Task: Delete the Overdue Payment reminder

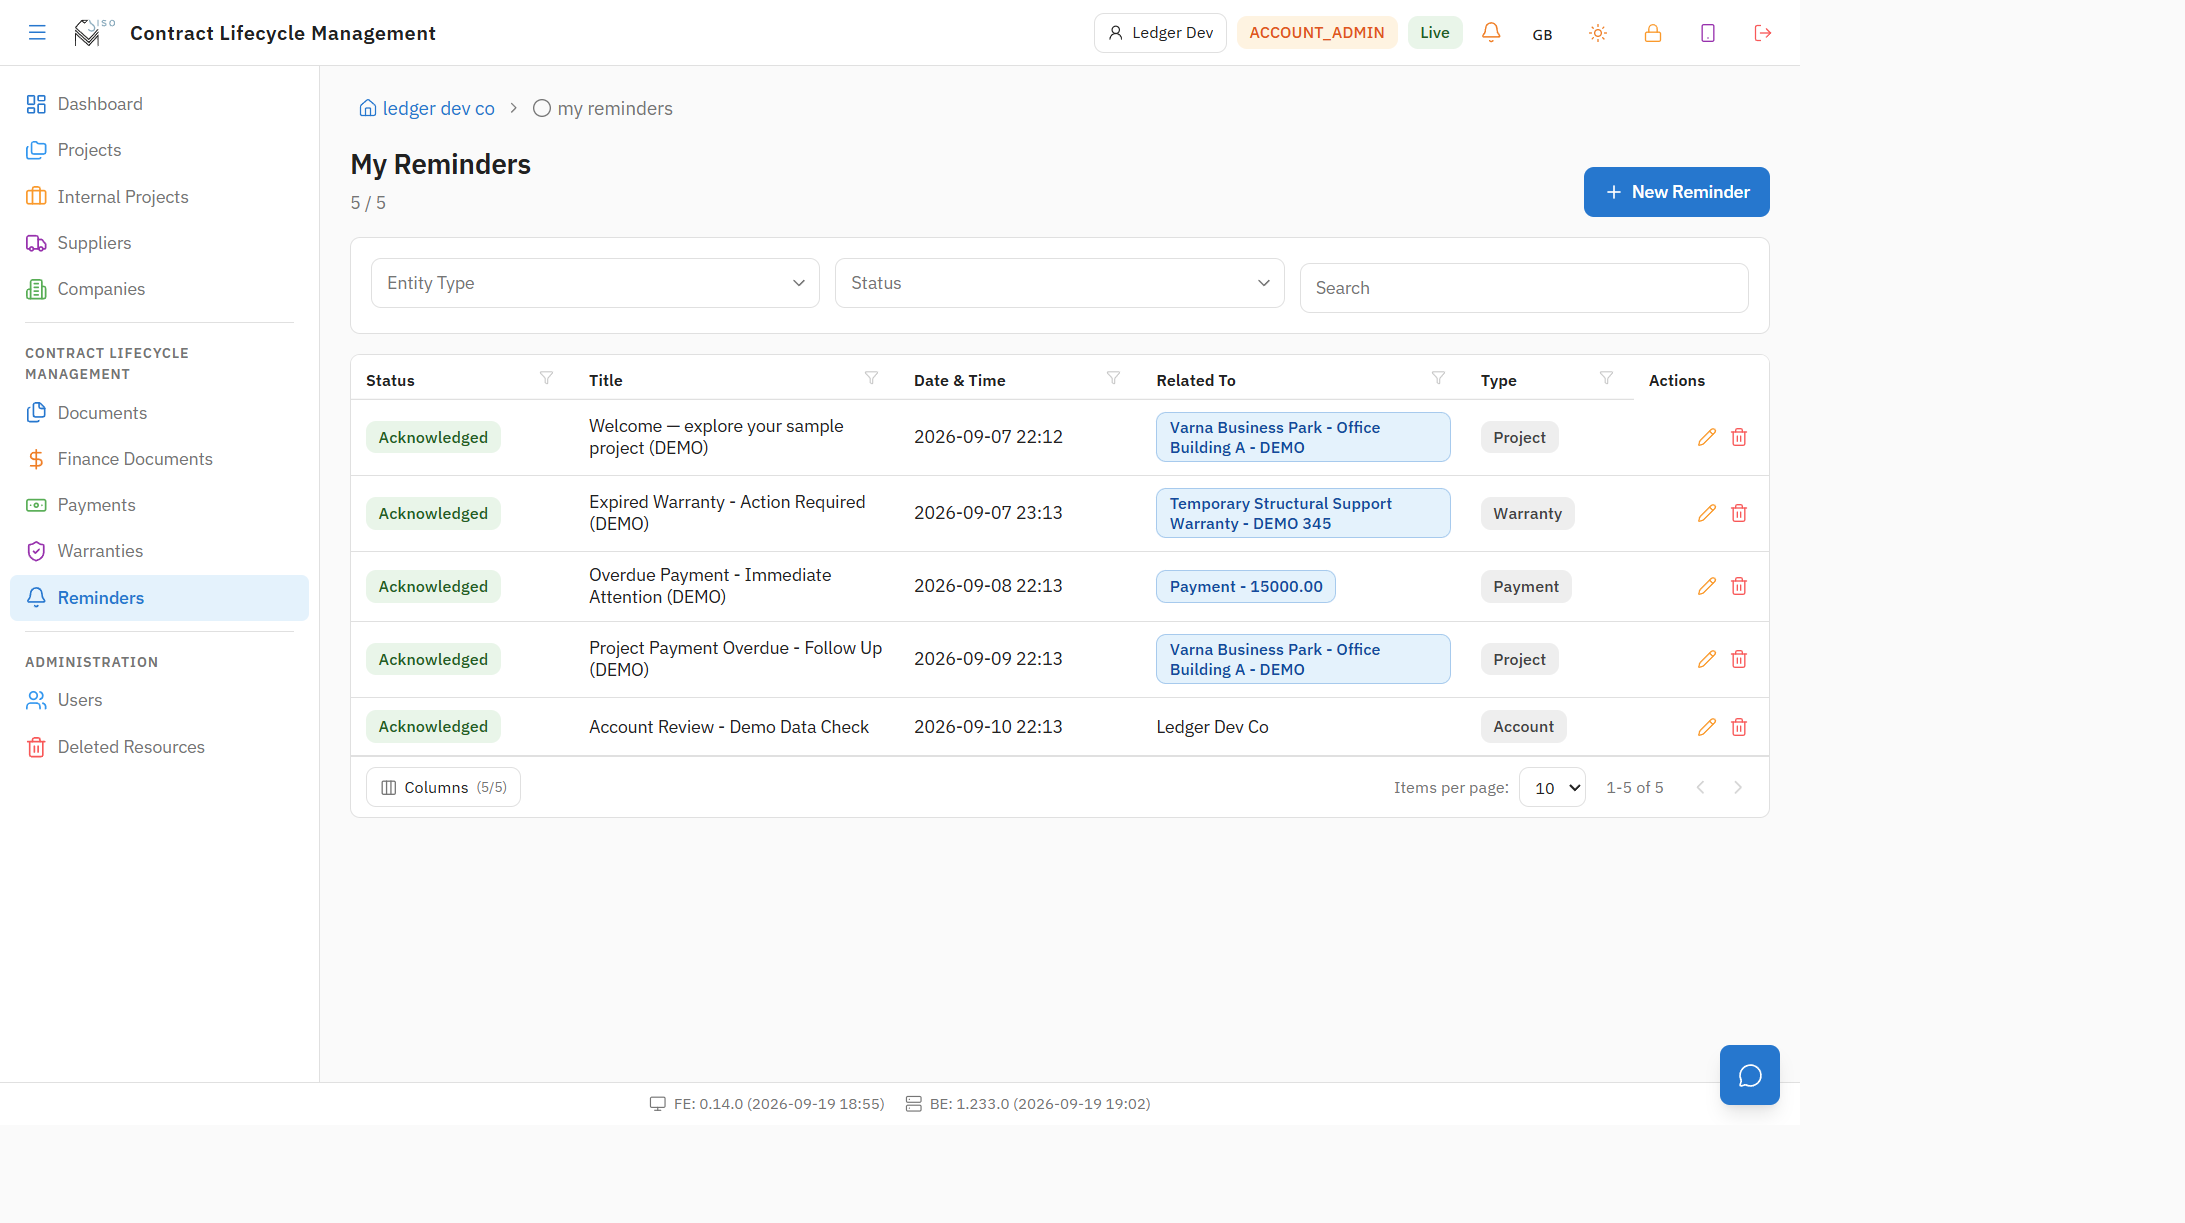Action: 1739,586
